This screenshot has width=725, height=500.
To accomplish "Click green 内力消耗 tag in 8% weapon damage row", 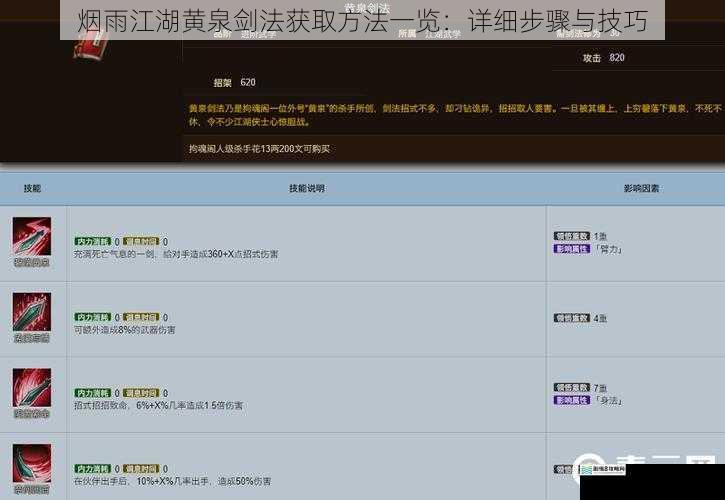I will click(92, 317).
